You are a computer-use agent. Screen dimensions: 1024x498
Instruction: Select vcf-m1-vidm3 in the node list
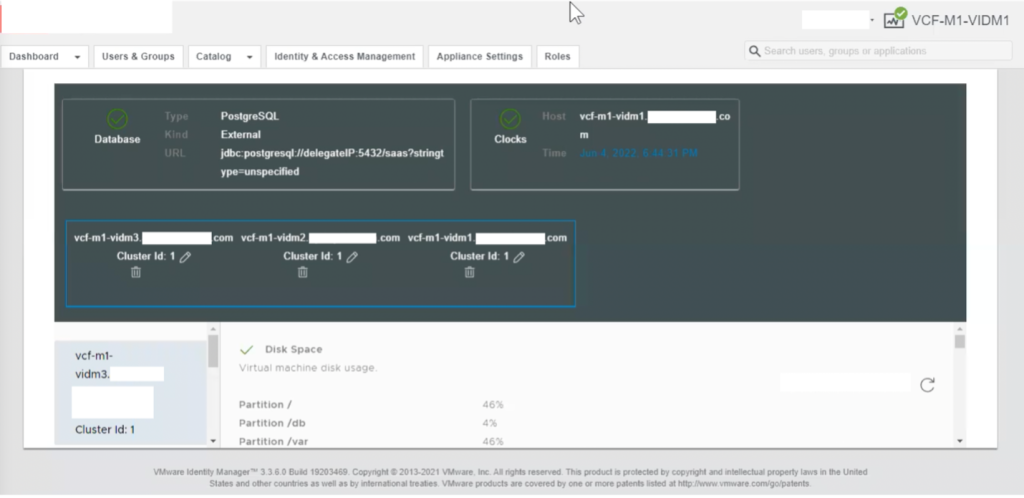tap(131, 392)
